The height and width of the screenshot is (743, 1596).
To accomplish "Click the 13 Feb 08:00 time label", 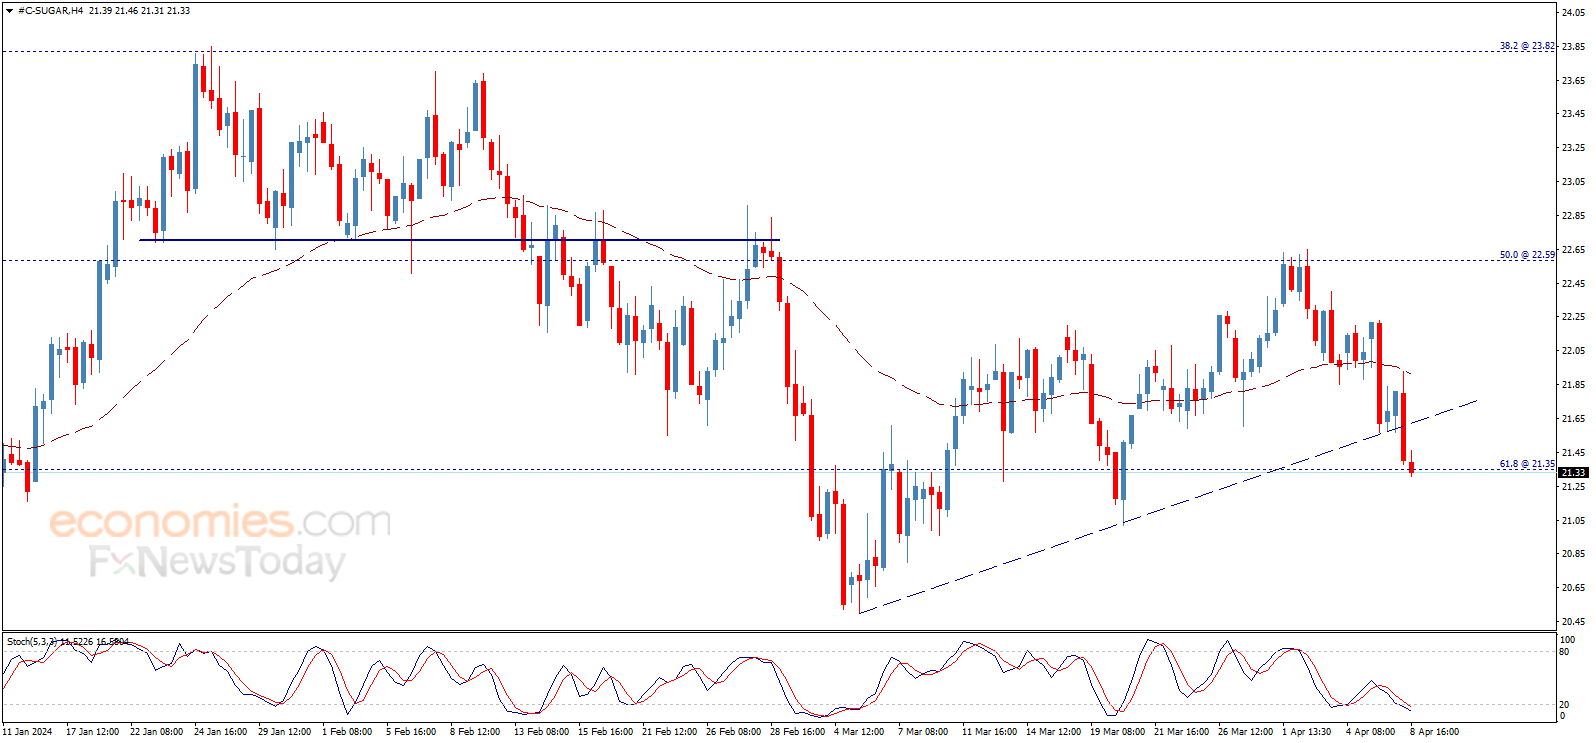I will [541, 732].
